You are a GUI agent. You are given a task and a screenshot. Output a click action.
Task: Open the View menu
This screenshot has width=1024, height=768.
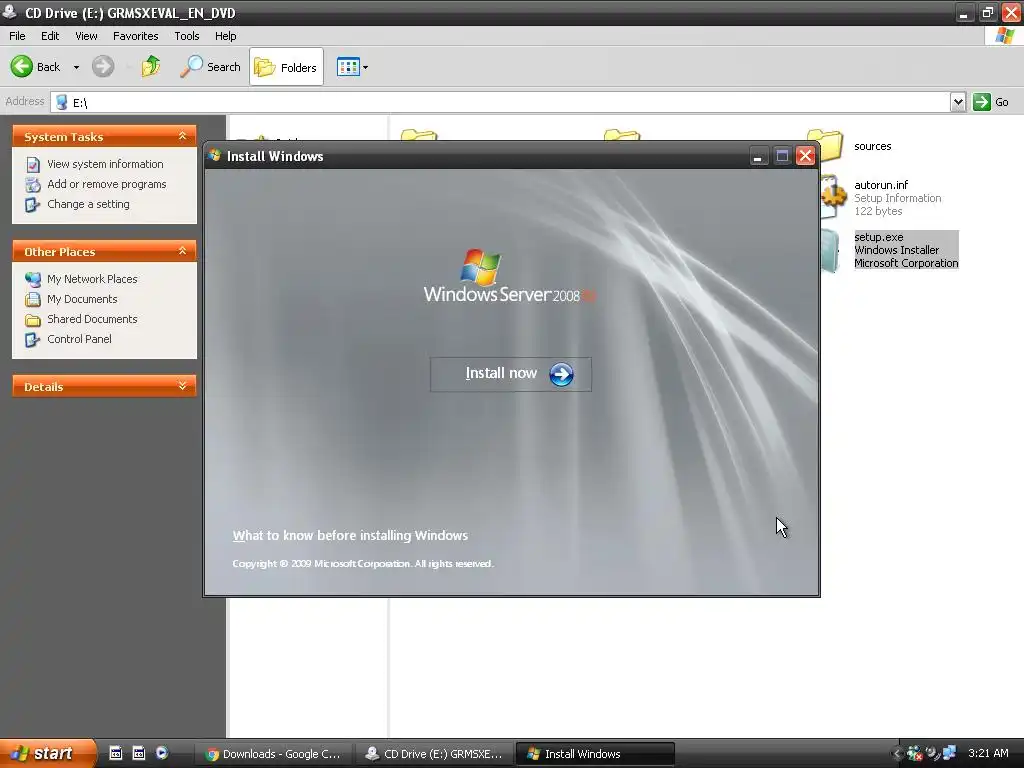pyautogui.click(x=86, y=36)
